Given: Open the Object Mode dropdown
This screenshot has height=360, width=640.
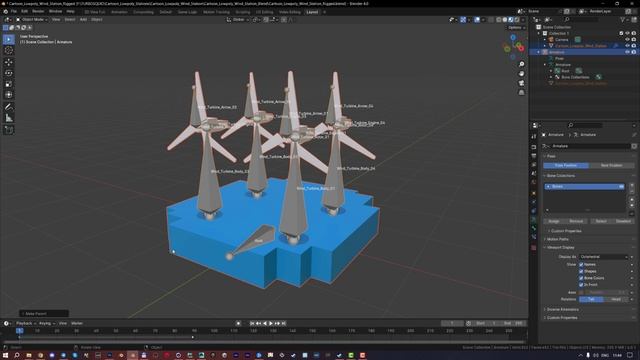Looking at the screenshot, I should pos(32,20).
